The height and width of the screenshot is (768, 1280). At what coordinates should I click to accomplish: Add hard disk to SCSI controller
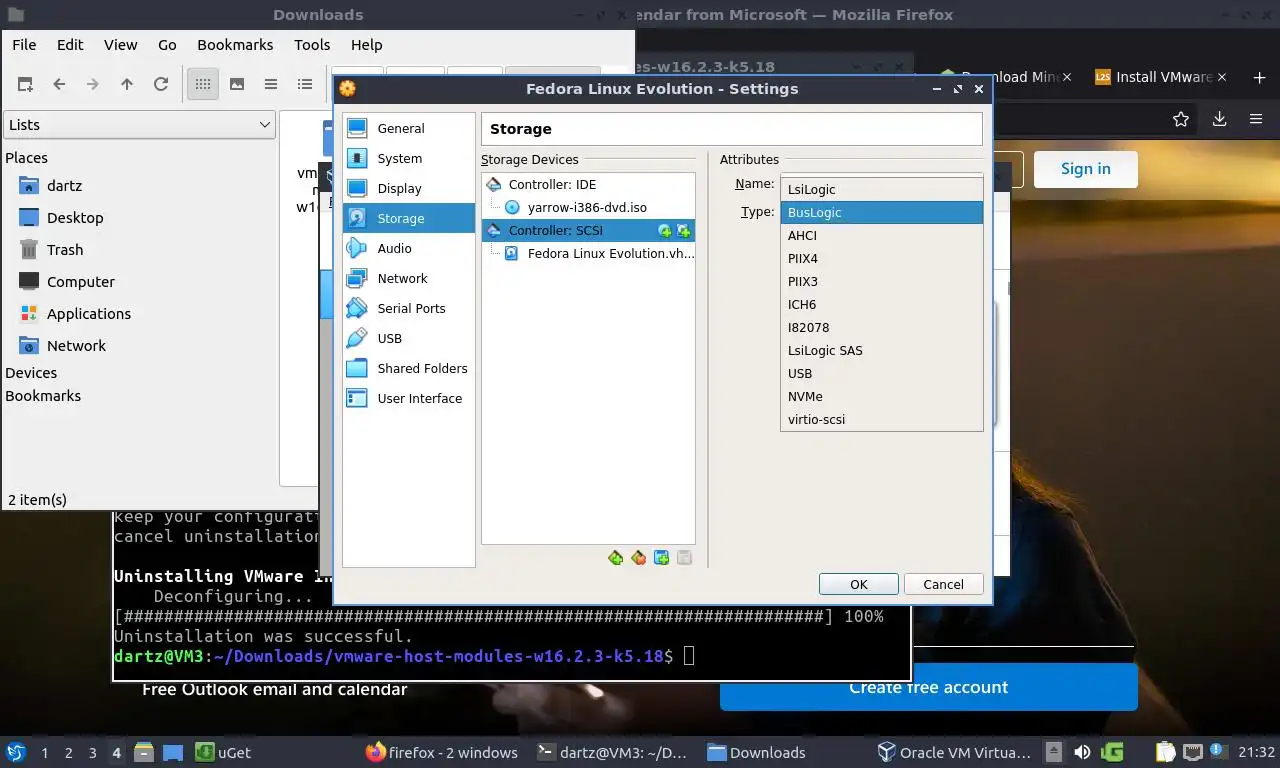coord(684,231)
